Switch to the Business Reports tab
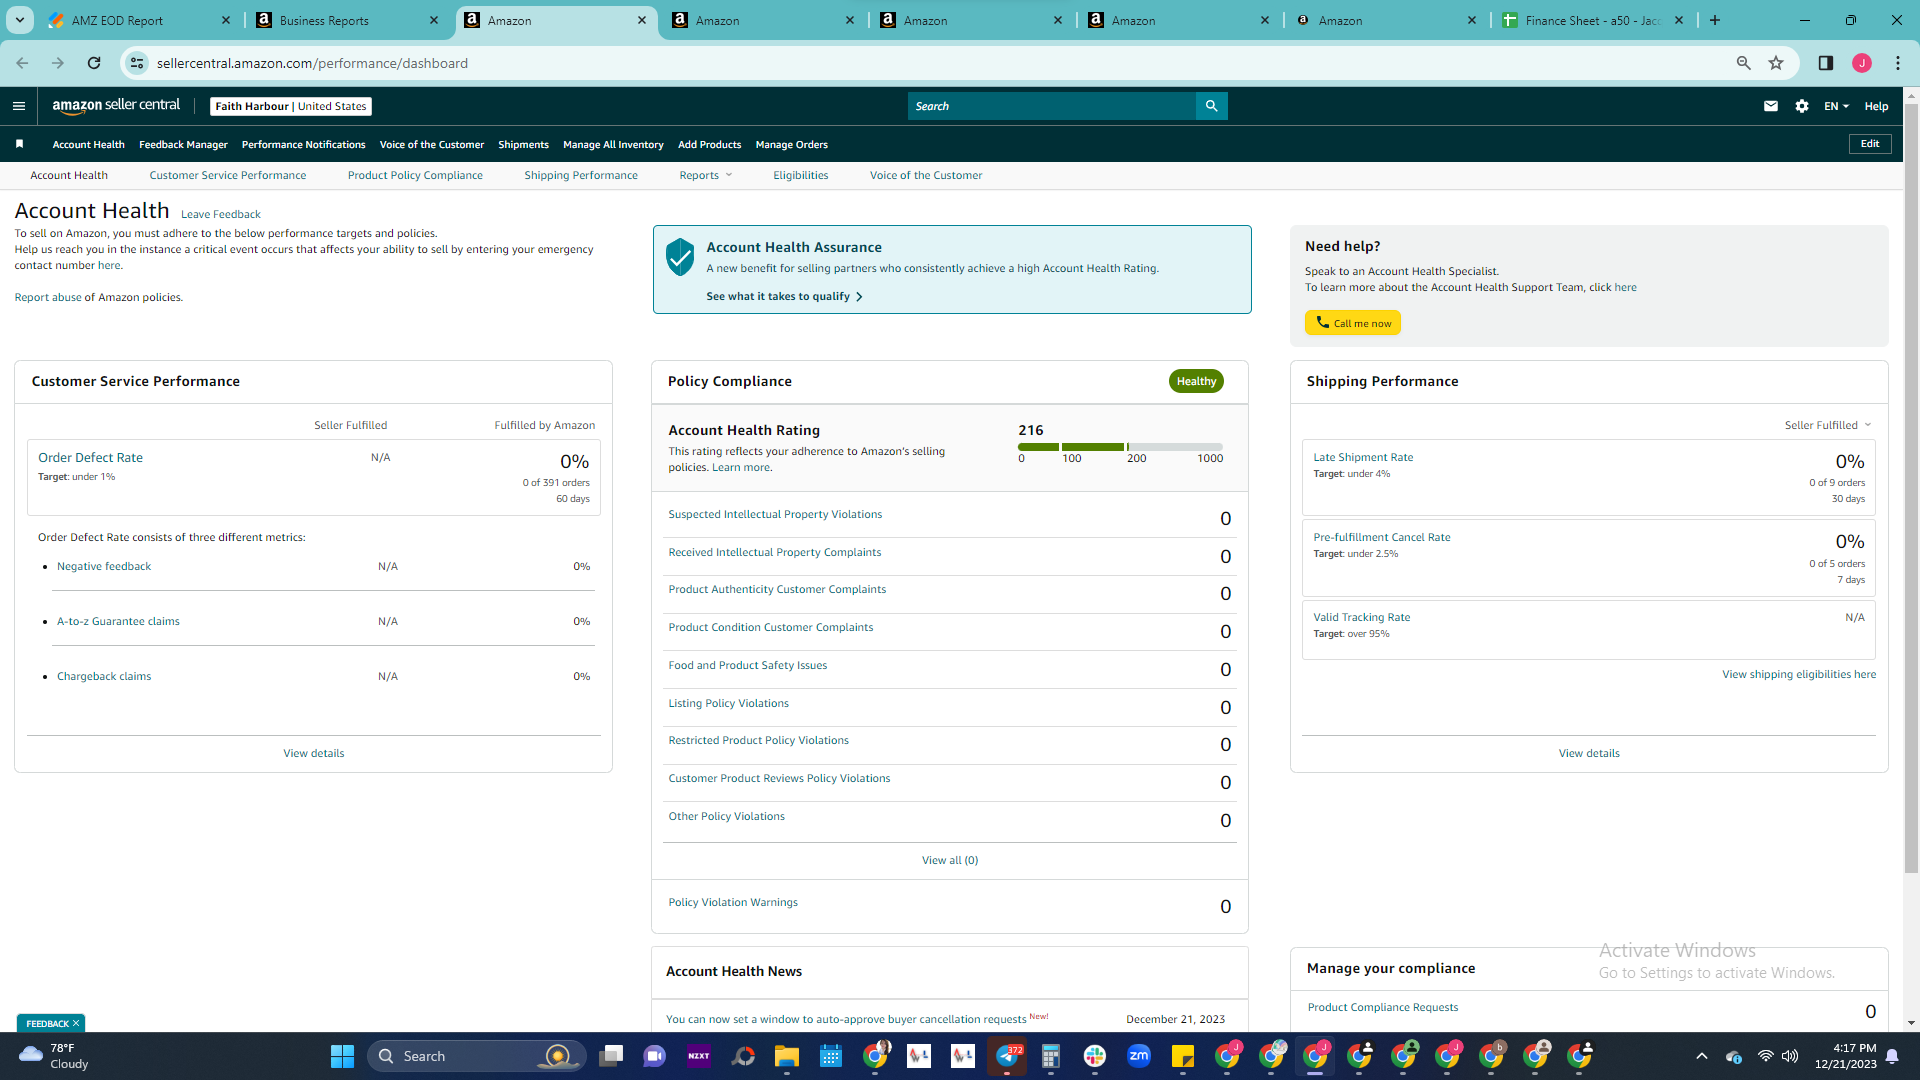Image resolution: width=1920 pixels, height=1080 pixels. coord(347,20)
